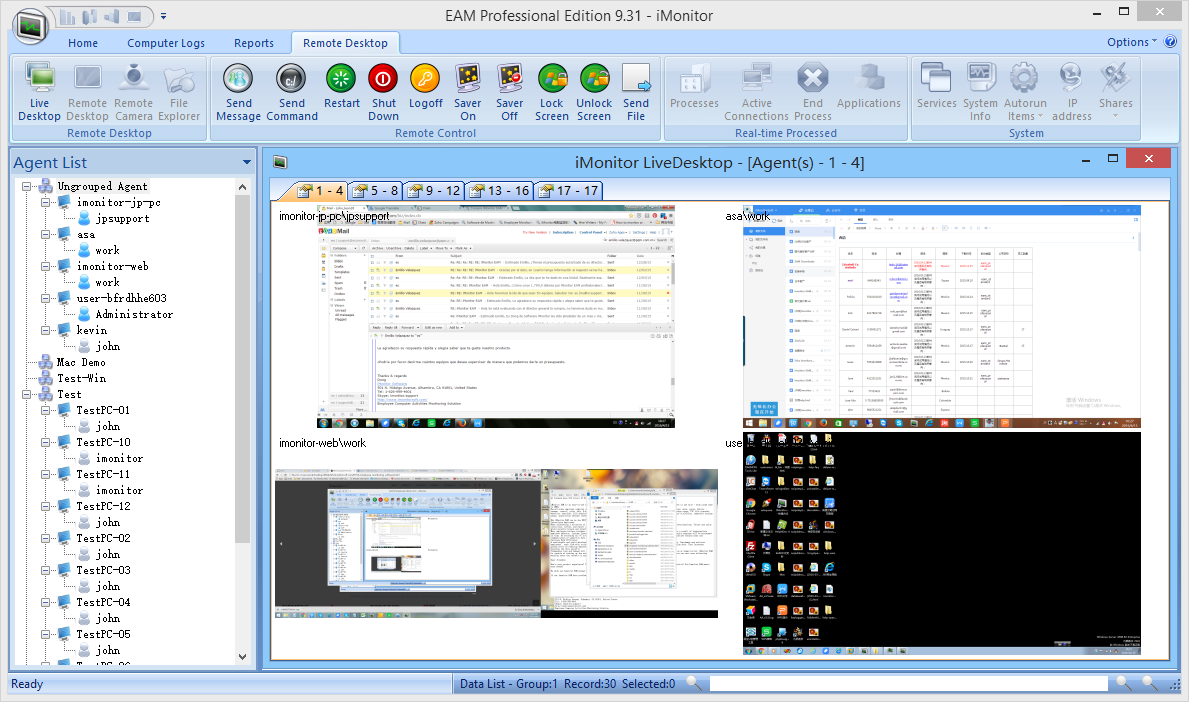Image resolution: width=1189 pixels, height=702 pixels.
Task: Click Unlock Screen in Remote Control
Action: click(594, 92)
